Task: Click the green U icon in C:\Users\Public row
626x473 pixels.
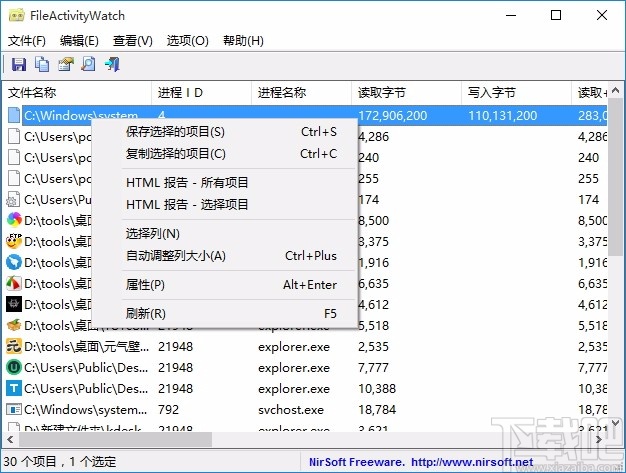Action: point(14,367)
